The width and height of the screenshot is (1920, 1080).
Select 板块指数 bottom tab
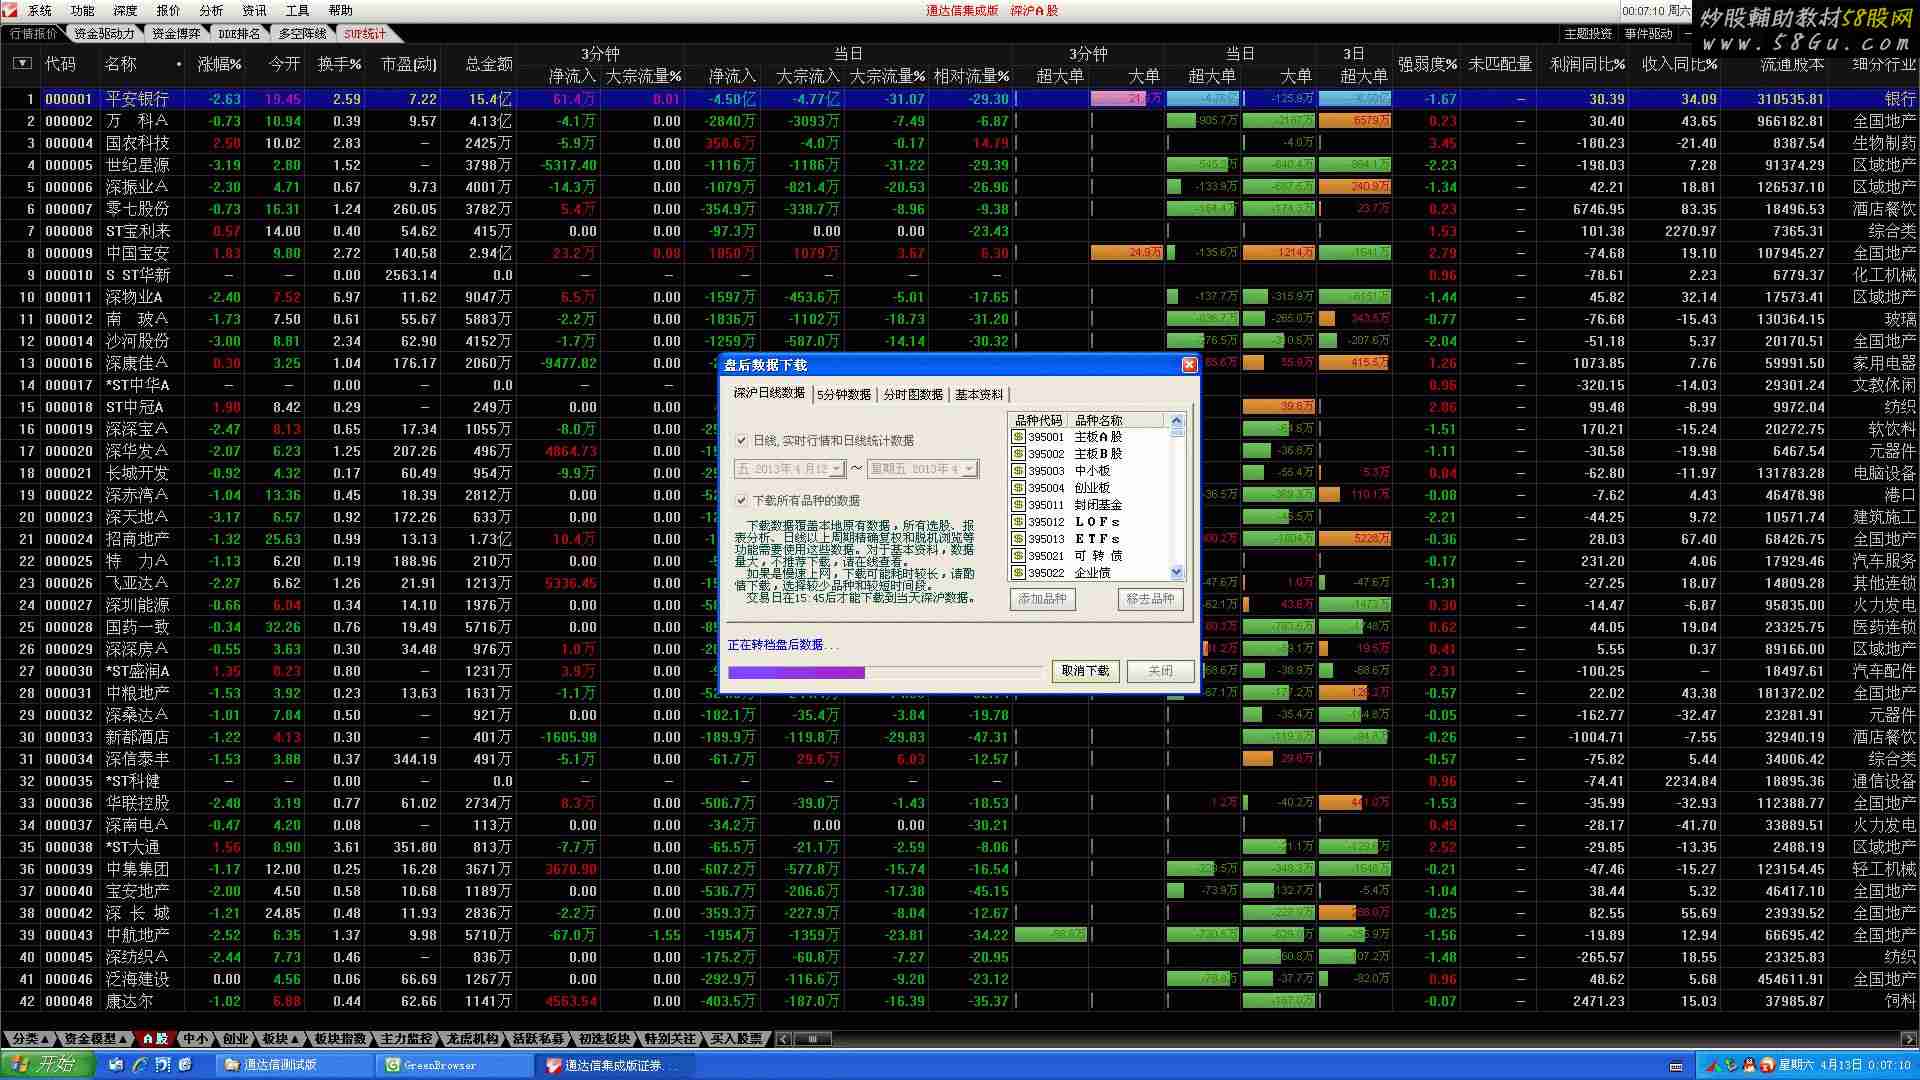[340, 1039]
